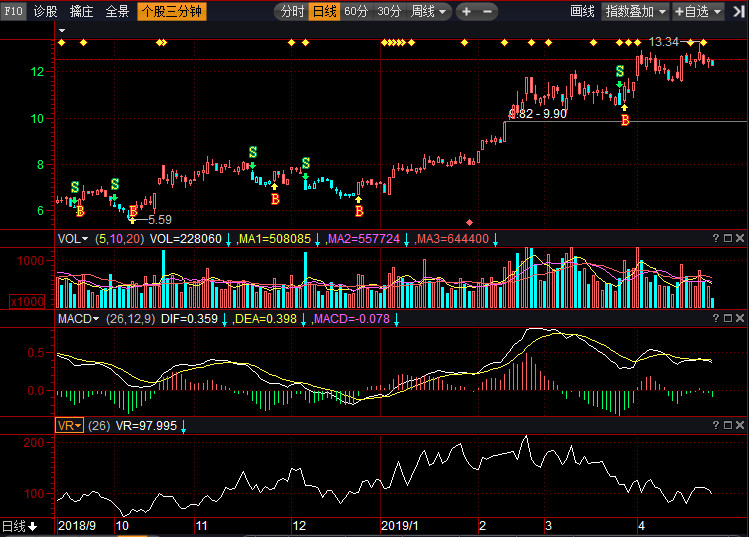Viewport: 749px width, 537px height.
Task: Open help for the VOL indicator panel
Action: [x=715, y=239]
